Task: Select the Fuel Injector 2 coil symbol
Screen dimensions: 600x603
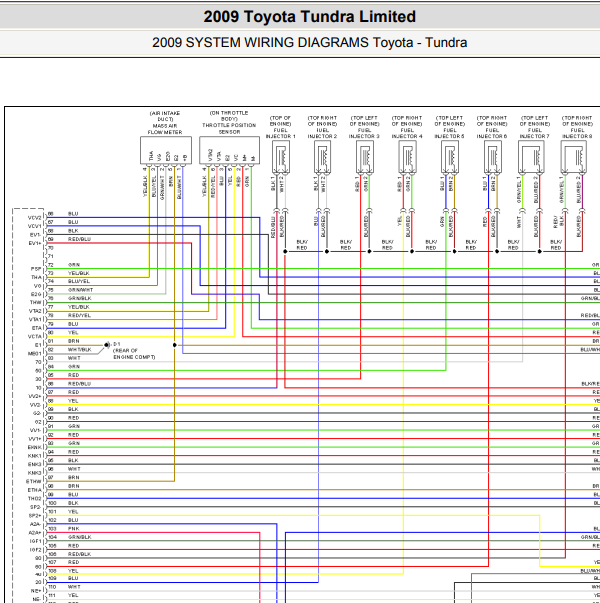Action: tap(323, 157)
